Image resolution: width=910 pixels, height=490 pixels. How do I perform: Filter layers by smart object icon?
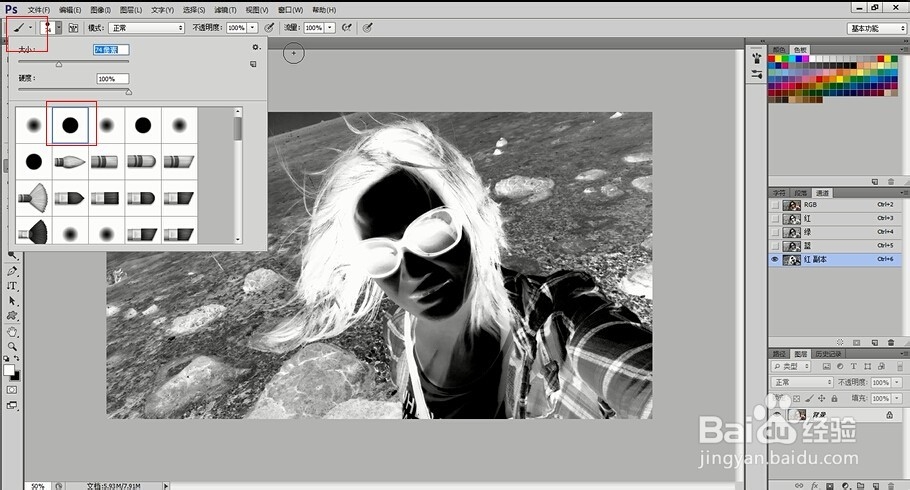(882, 366)
